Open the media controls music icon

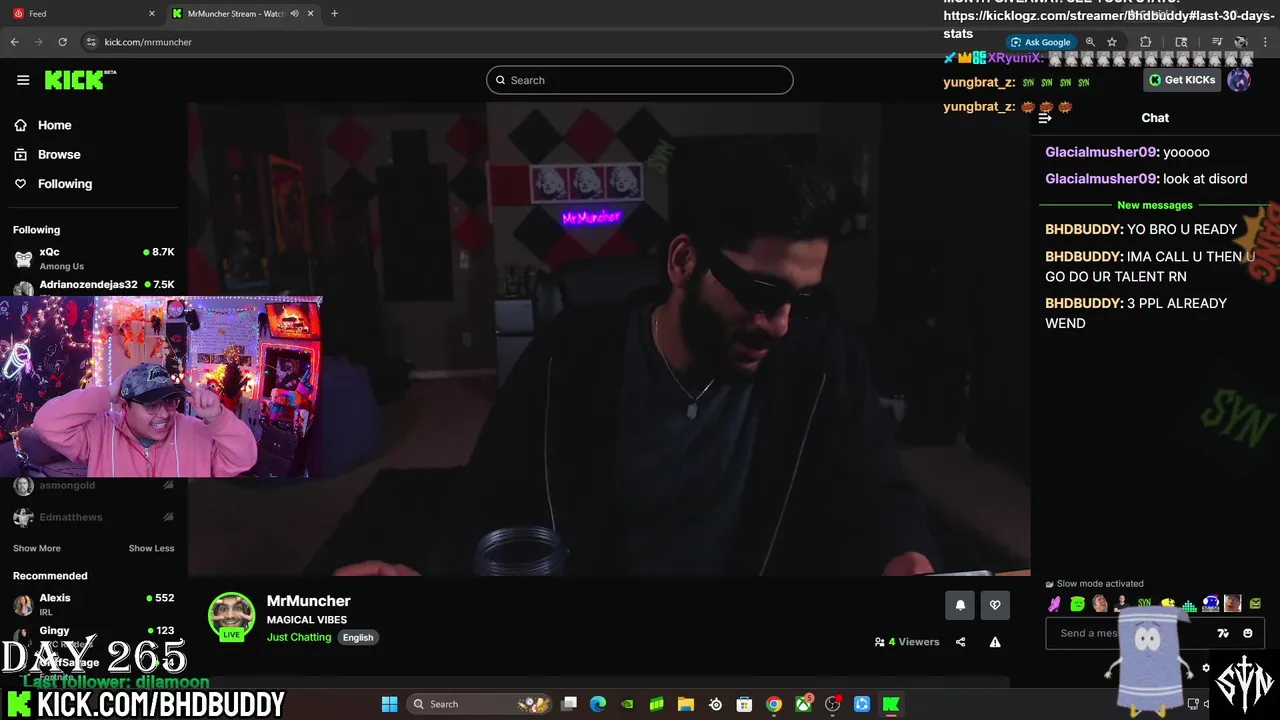(x=1217, y=42)
